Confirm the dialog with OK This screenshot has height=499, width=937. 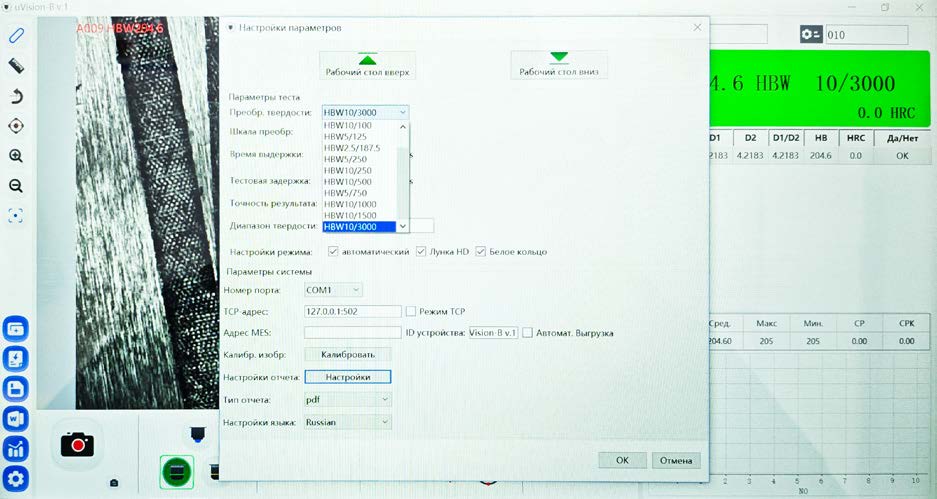[622, 460]
